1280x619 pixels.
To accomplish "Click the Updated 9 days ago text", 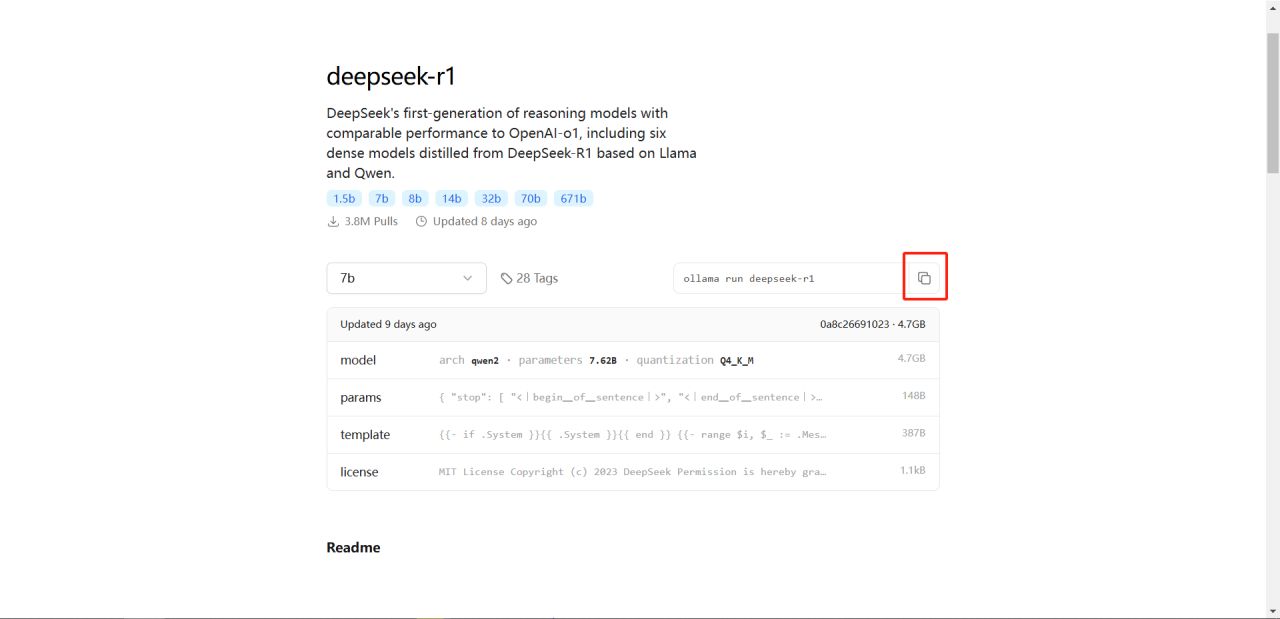I will [x=388, y=324].
